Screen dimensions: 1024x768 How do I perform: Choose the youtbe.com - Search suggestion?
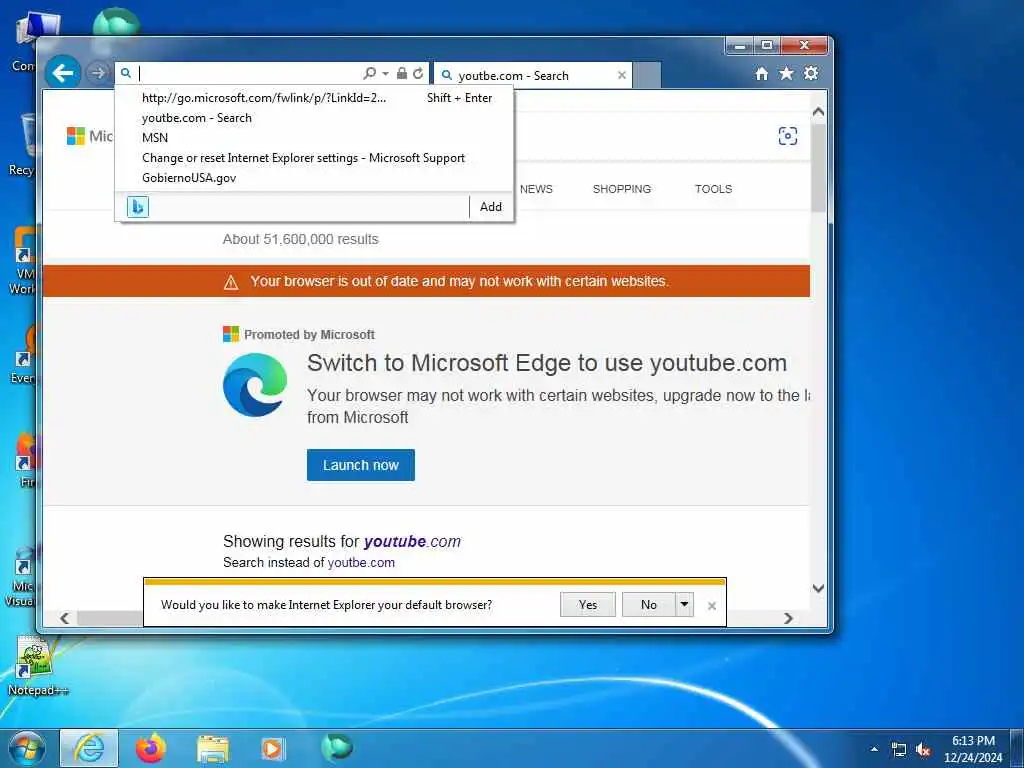[x=314, y=118]
